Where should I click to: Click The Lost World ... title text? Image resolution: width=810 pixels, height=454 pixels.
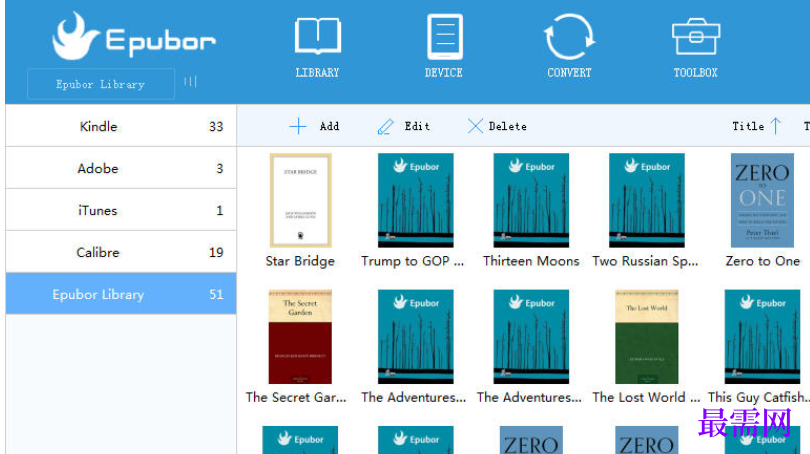(x=646, y=397)
